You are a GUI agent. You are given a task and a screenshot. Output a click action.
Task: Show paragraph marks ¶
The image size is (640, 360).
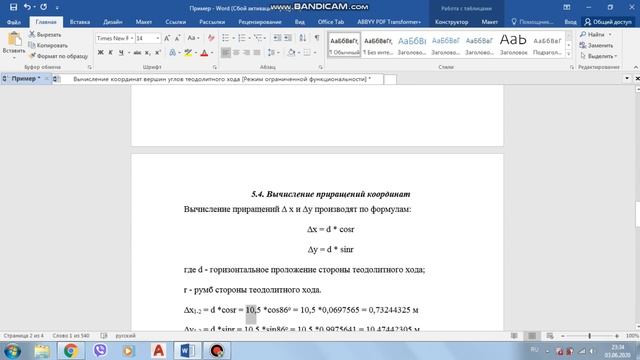tap(317, 38)
